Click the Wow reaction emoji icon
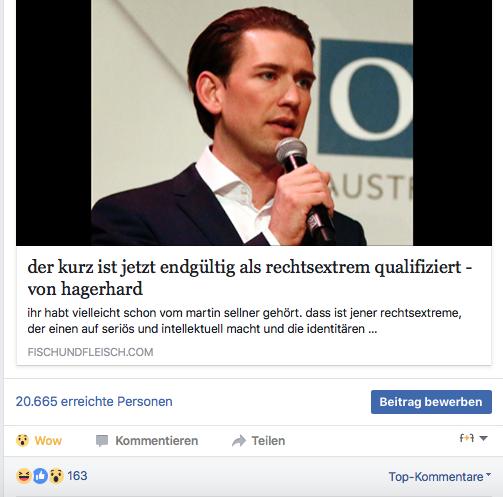The height and width of the screenshot is (497, 503). (x=22, y=441)
